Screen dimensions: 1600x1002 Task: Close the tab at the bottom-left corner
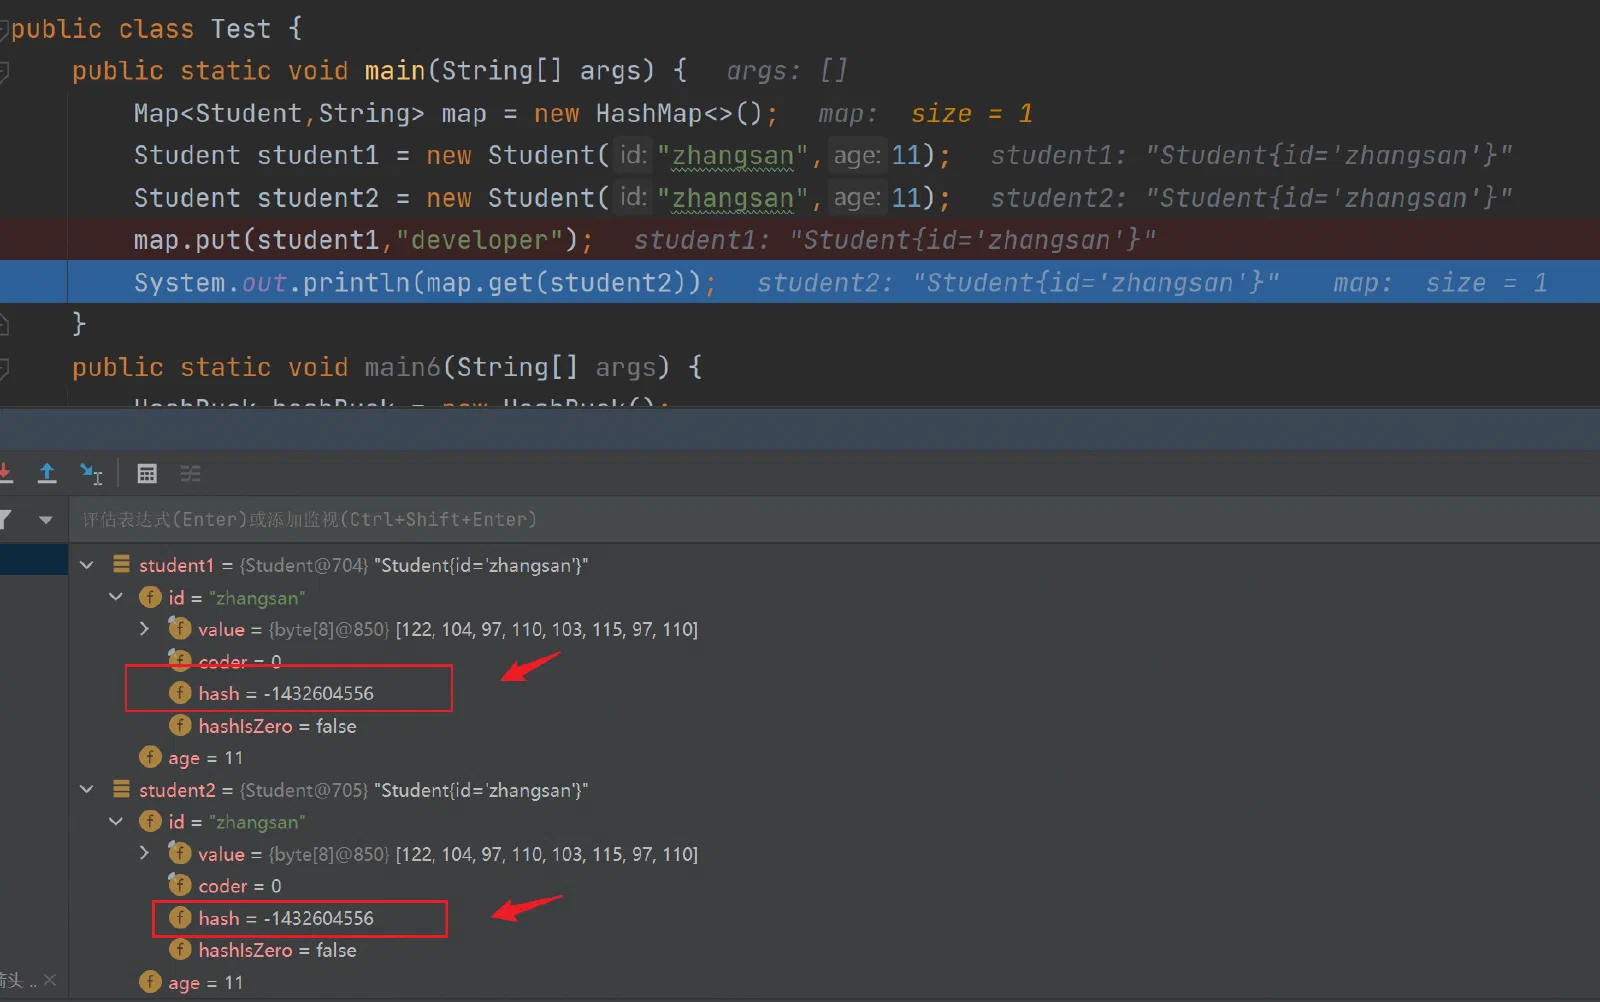pos(50,980)
